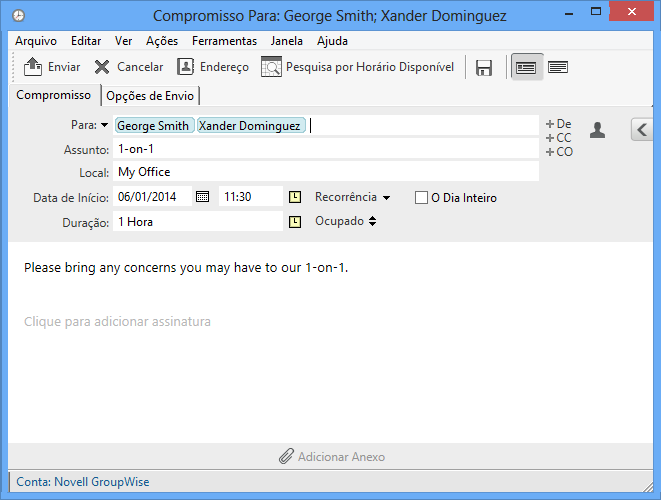661x500 pixels.
Task: Toggle the O Dia Inteiro checkbox
Action: [421, 198]
